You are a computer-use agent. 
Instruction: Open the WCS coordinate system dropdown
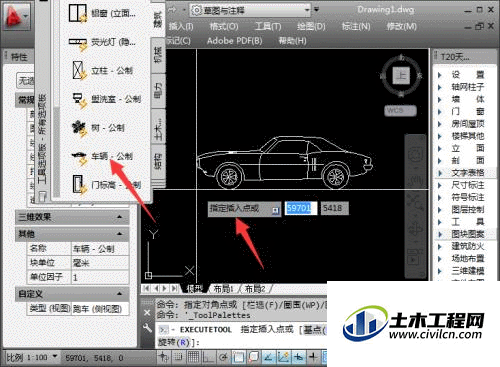[x=400, y=110]
